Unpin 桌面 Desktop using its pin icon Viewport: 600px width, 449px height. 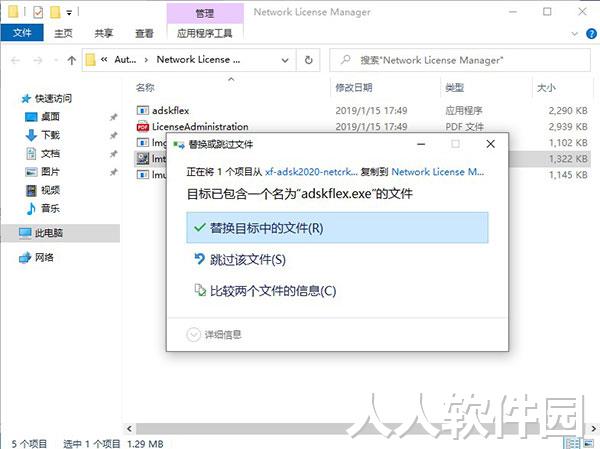coord(113,117)
